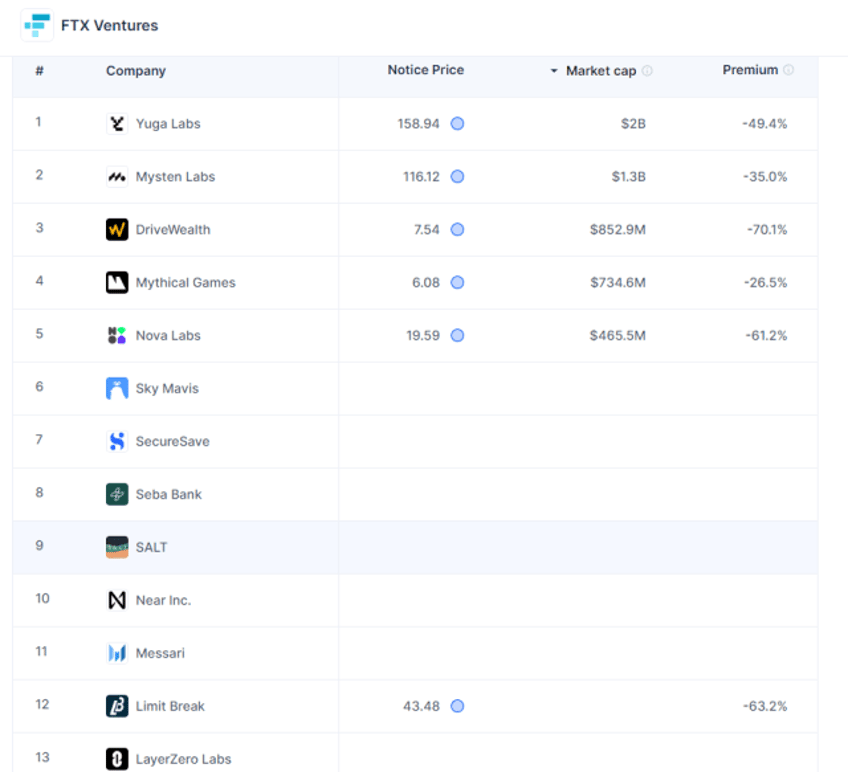Open the Nova Labs company name
This screenshot has height=772, width=848.
coord(168,335)
